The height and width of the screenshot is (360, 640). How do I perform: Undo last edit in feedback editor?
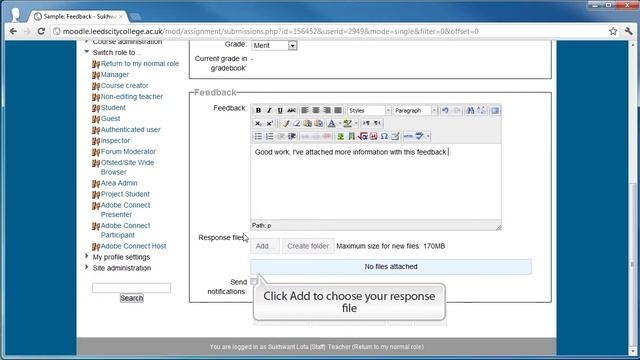coord(445,110)
